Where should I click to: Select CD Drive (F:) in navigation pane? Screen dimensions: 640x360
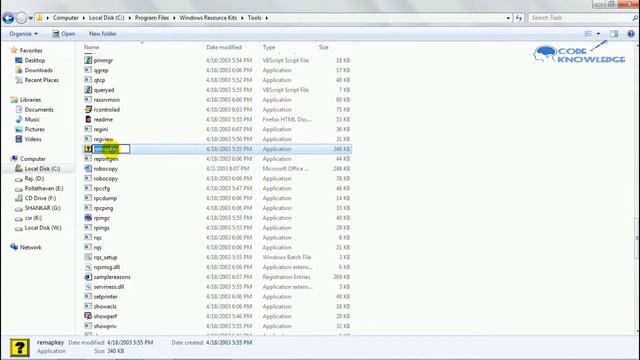pos(40,198)
